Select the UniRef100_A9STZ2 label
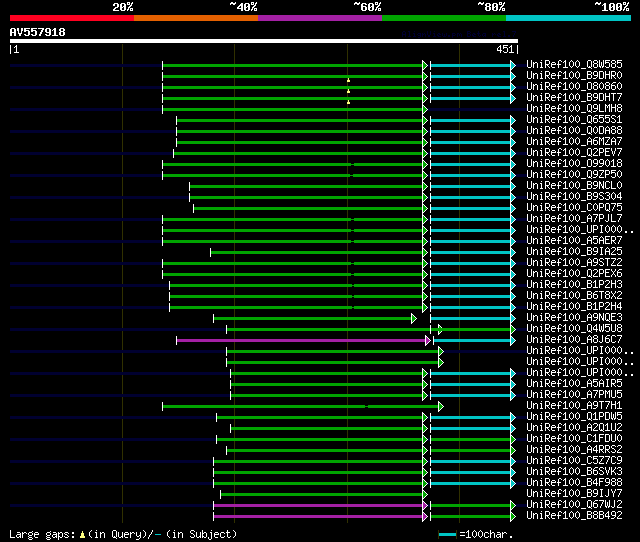Viewport: 640px width, 542px height. 574,262
